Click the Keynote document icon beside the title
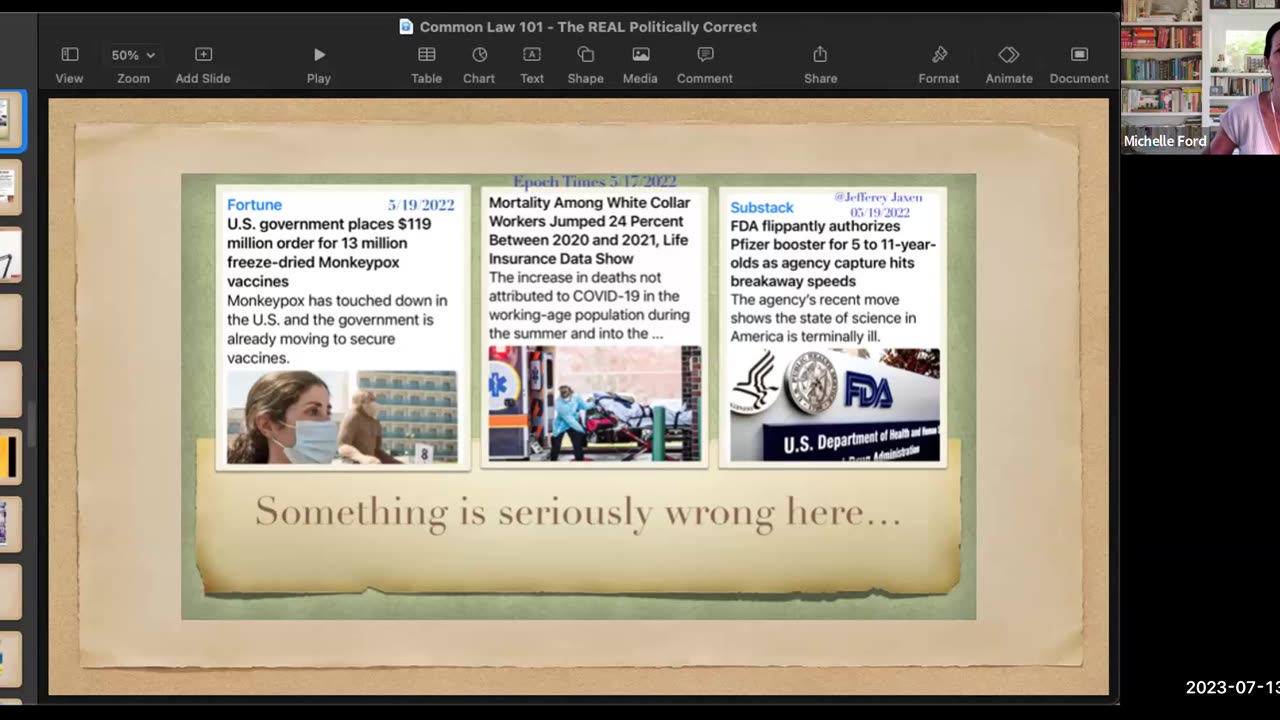The height and width of the screenshot is (720, 1280). pos(406,27)
